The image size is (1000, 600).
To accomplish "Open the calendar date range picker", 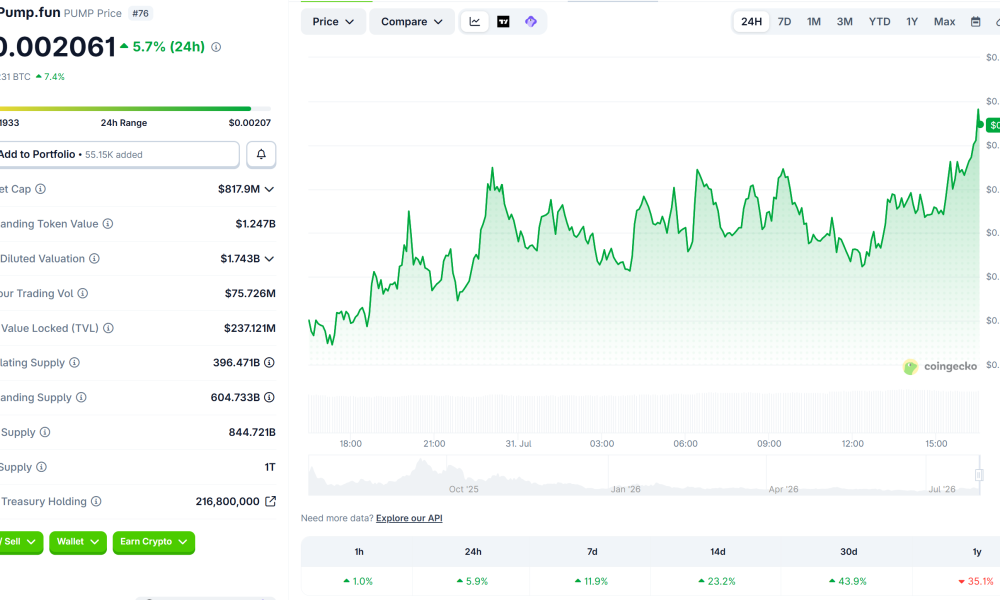I will point(975,22).
